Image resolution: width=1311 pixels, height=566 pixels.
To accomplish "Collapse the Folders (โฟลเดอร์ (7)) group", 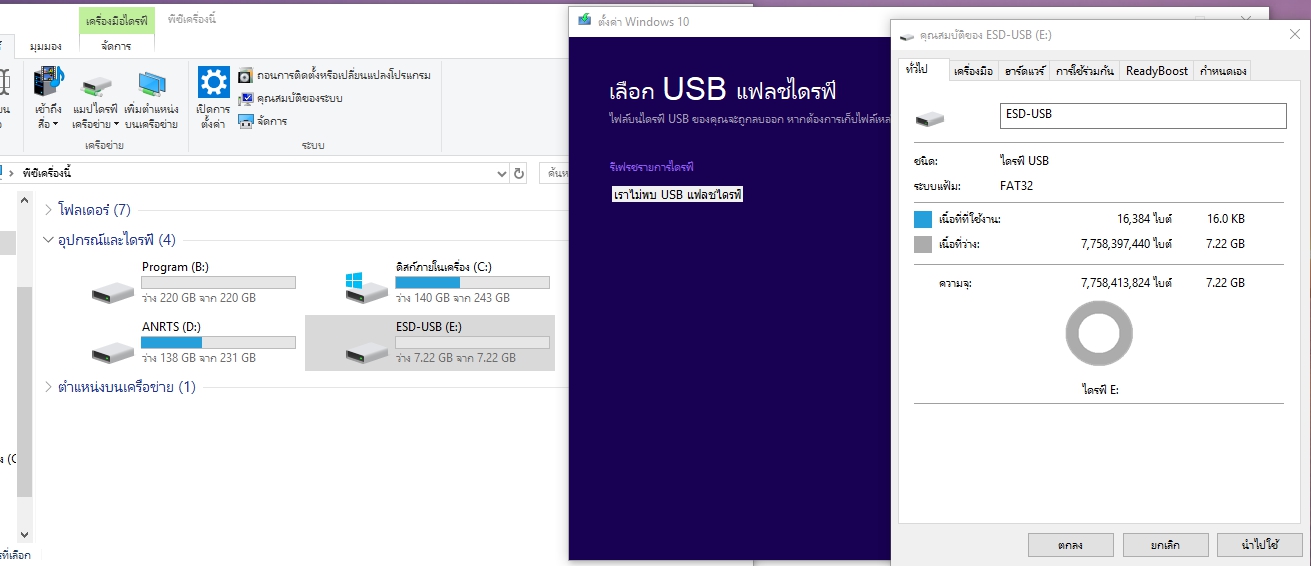I will [x=50, y=210].
